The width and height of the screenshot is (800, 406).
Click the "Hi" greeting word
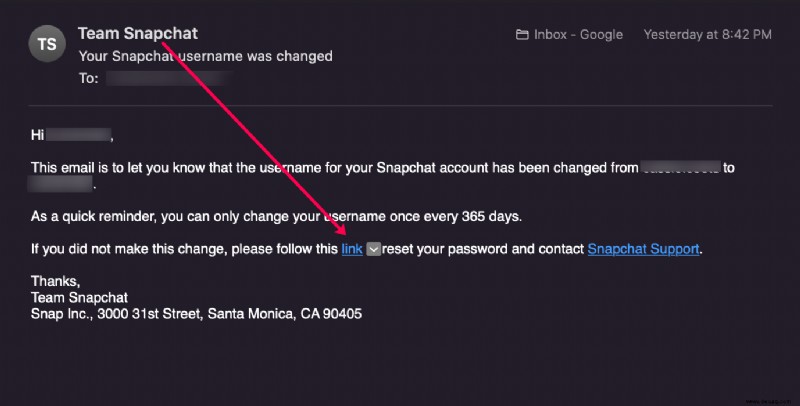[38, 135]
